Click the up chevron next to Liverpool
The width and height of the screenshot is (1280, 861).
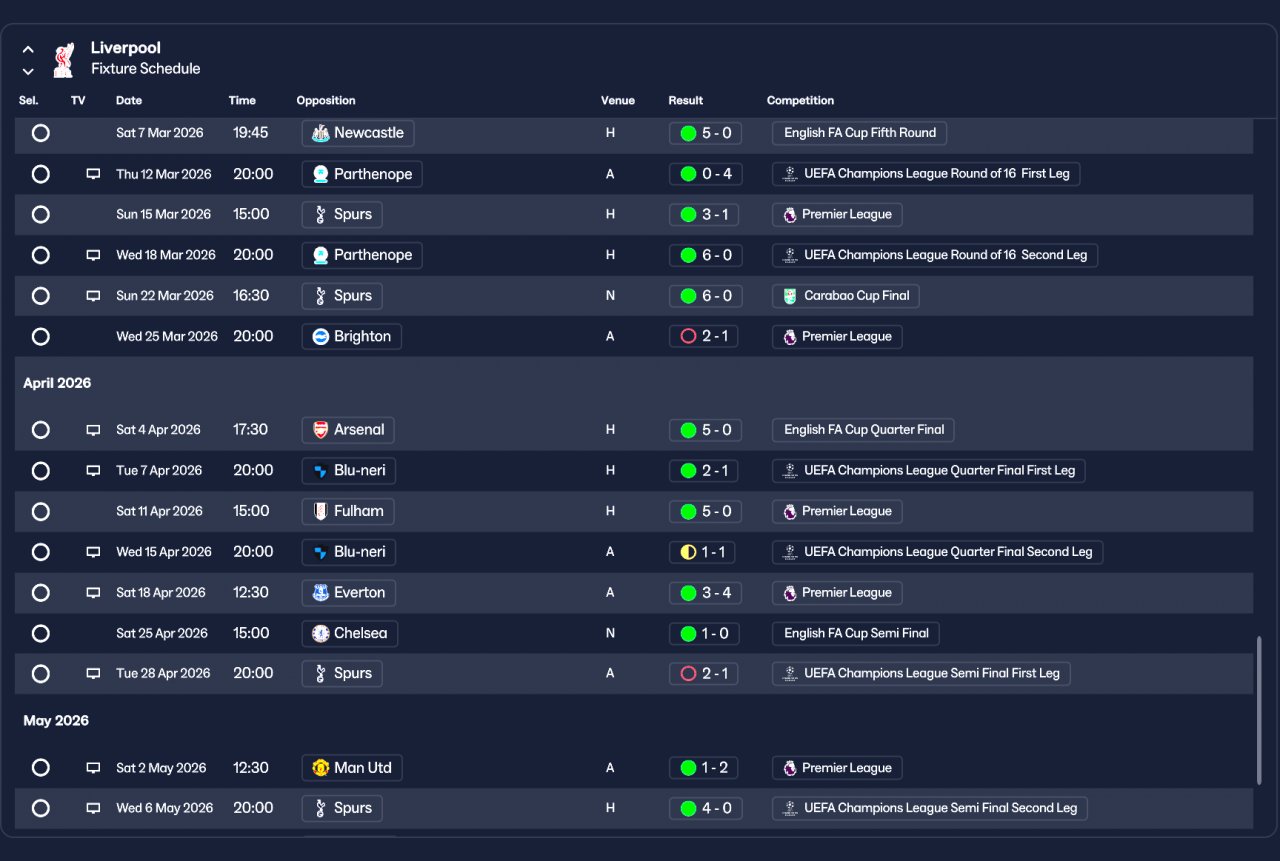click(28, 49)
